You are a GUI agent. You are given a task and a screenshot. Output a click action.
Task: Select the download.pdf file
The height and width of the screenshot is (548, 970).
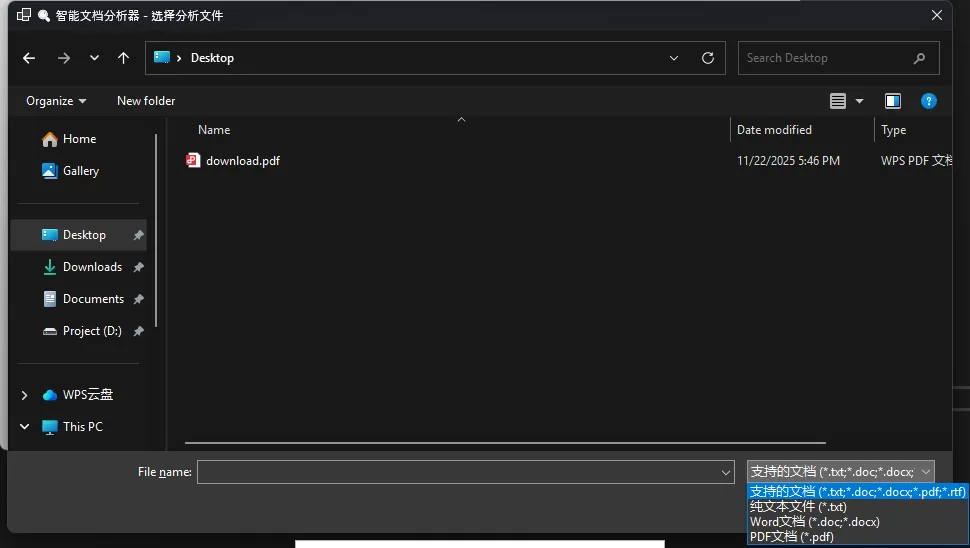click(x=242, y=161)
